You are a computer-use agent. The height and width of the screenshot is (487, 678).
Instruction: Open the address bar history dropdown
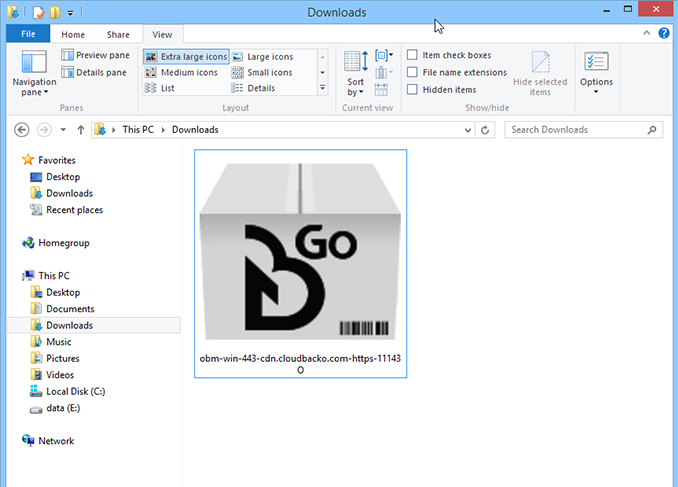coord(467,130)
